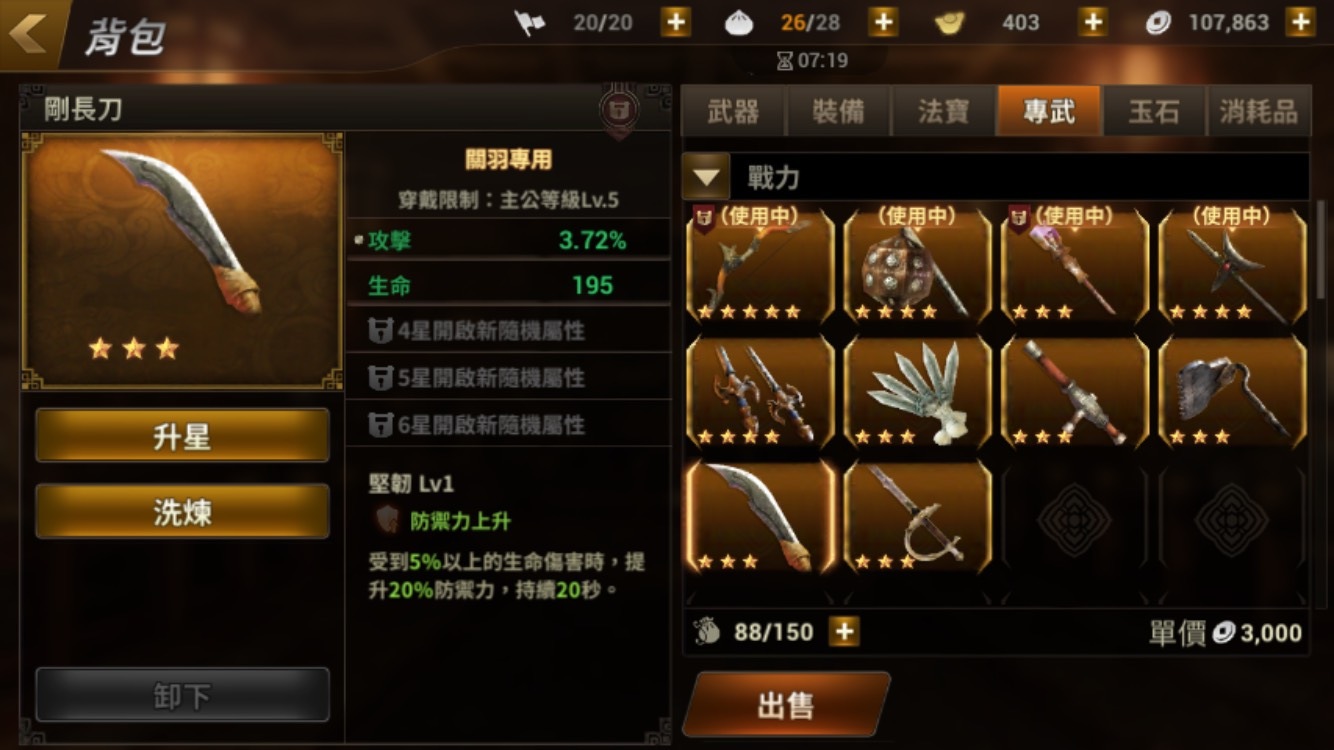Screen dimensions: 1334x750
Task: Click the greyed 卸下 unequip button
Action: (x=182, y=695)
